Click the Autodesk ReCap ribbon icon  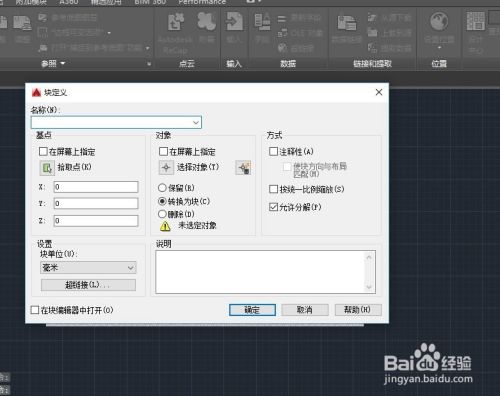tap(176, 21)
